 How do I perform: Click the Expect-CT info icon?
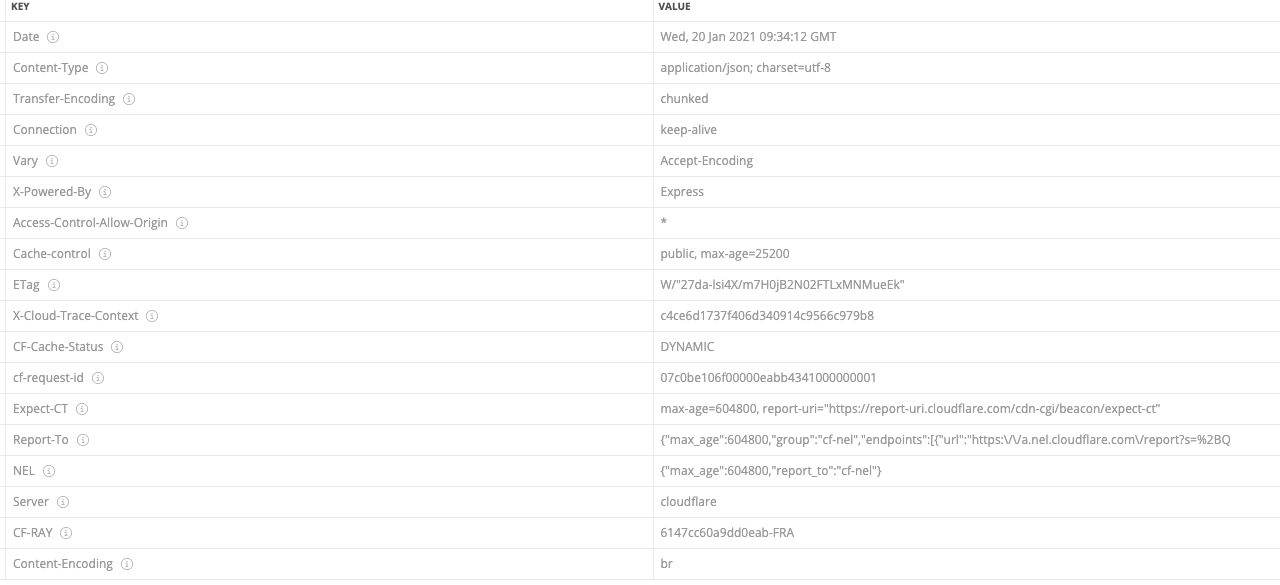click(82, 409)
